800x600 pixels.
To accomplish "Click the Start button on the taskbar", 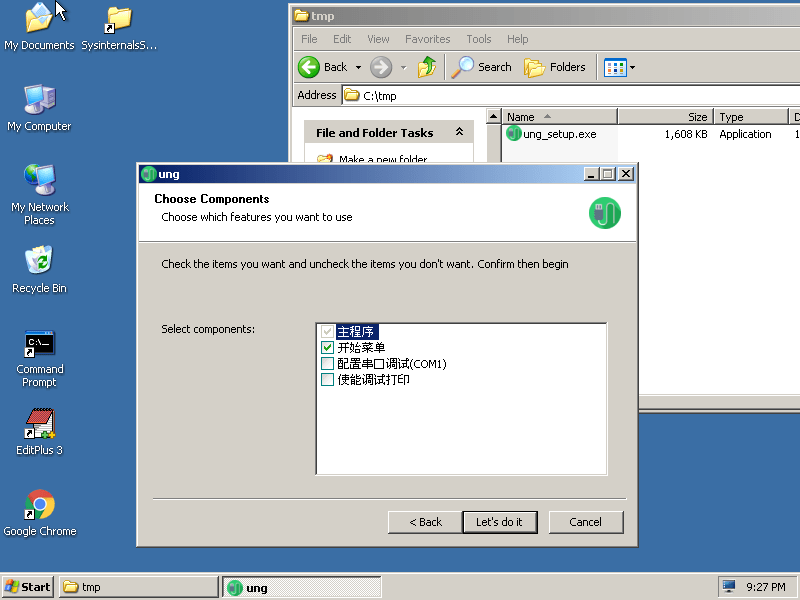I will pos(28,587).
